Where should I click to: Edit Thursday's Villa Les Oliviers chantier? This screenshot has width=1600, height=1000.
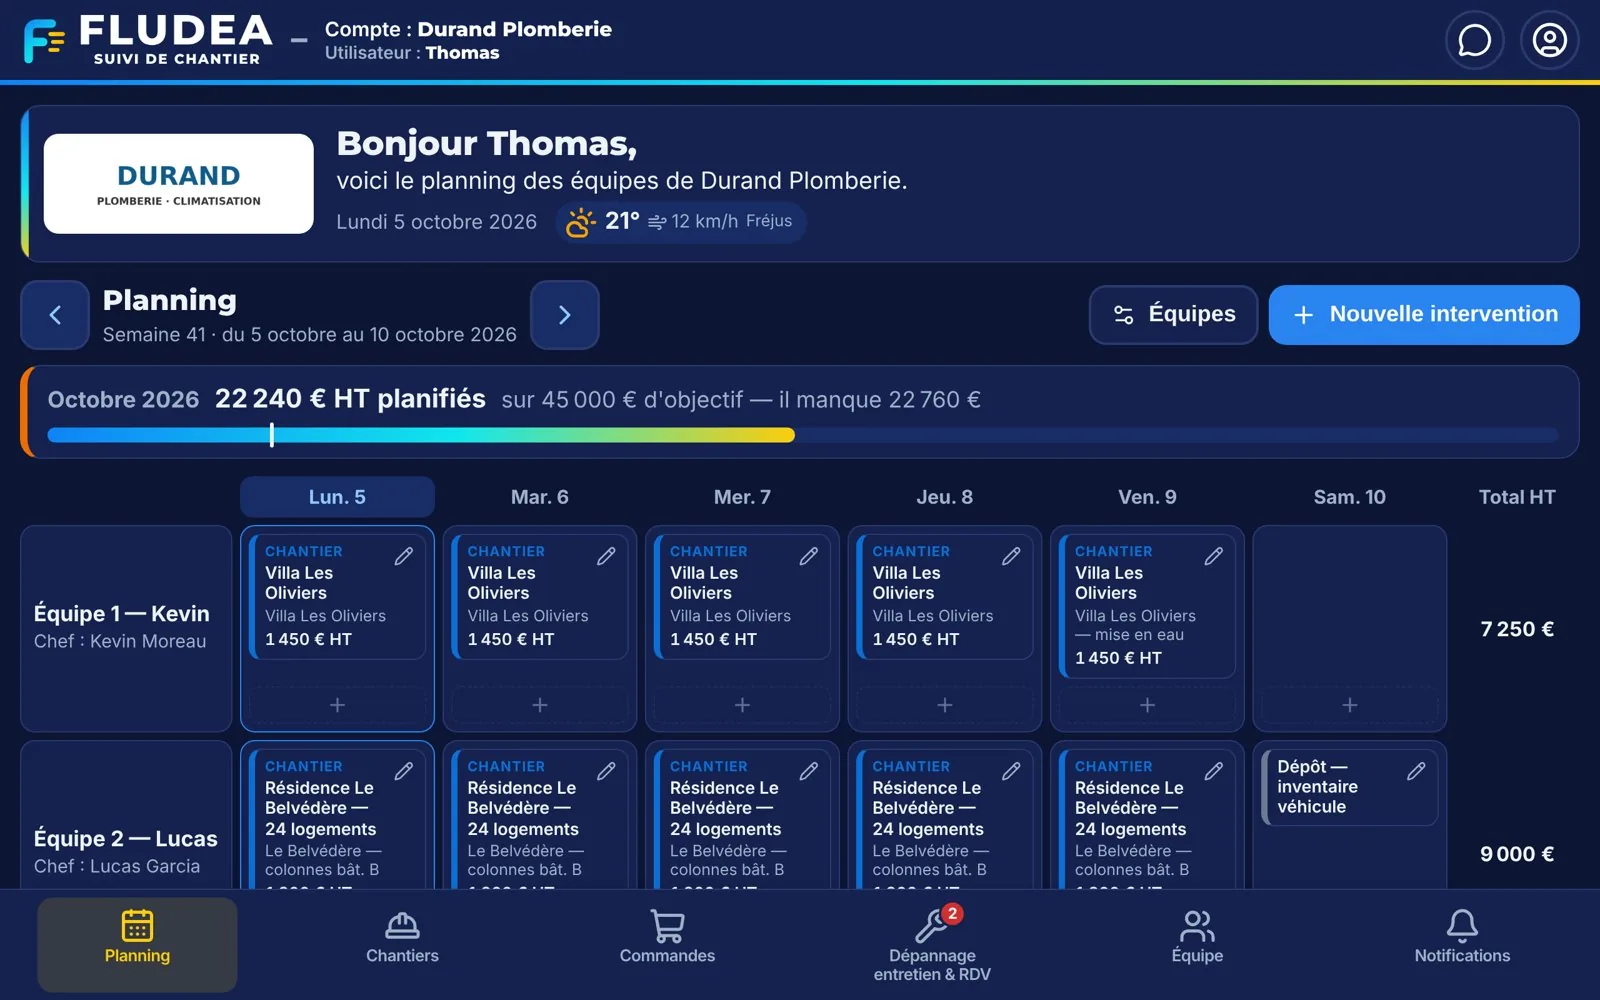click(x=1011, y=556)
